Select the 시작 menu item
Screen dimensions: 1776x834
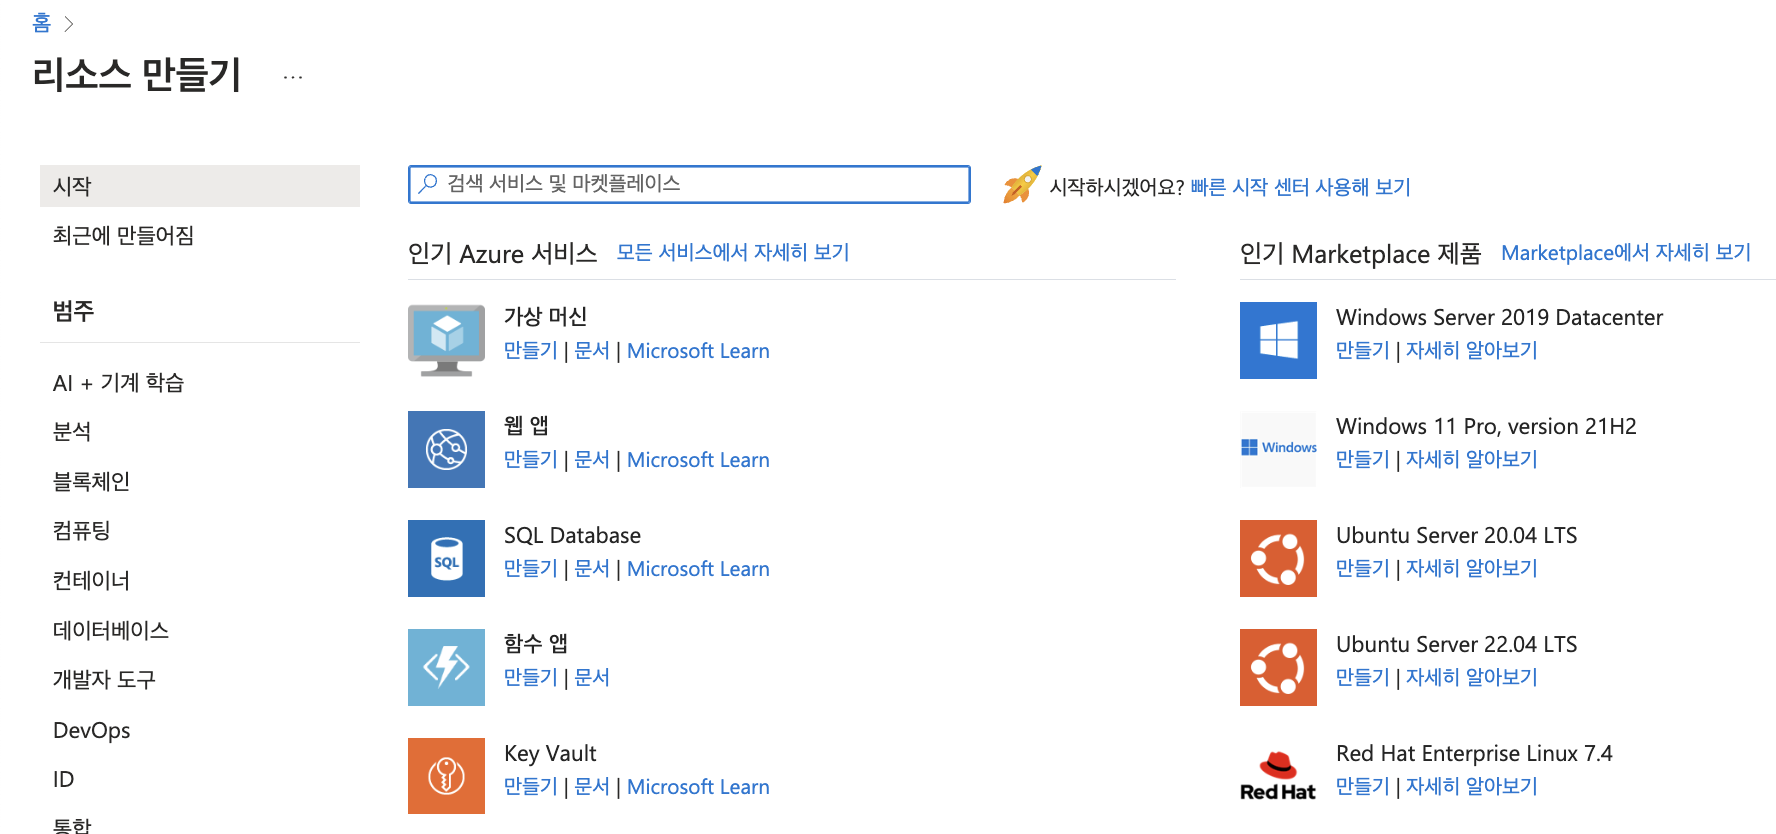point(200,186)
